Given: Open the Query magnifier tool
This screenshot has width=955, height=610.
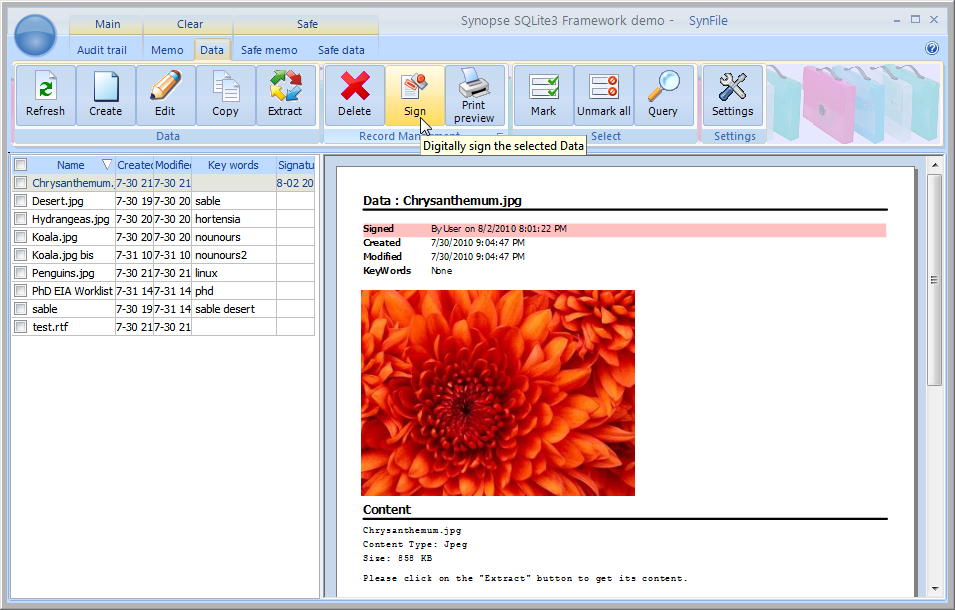Looking at the screenshot, I should [662, 95].
